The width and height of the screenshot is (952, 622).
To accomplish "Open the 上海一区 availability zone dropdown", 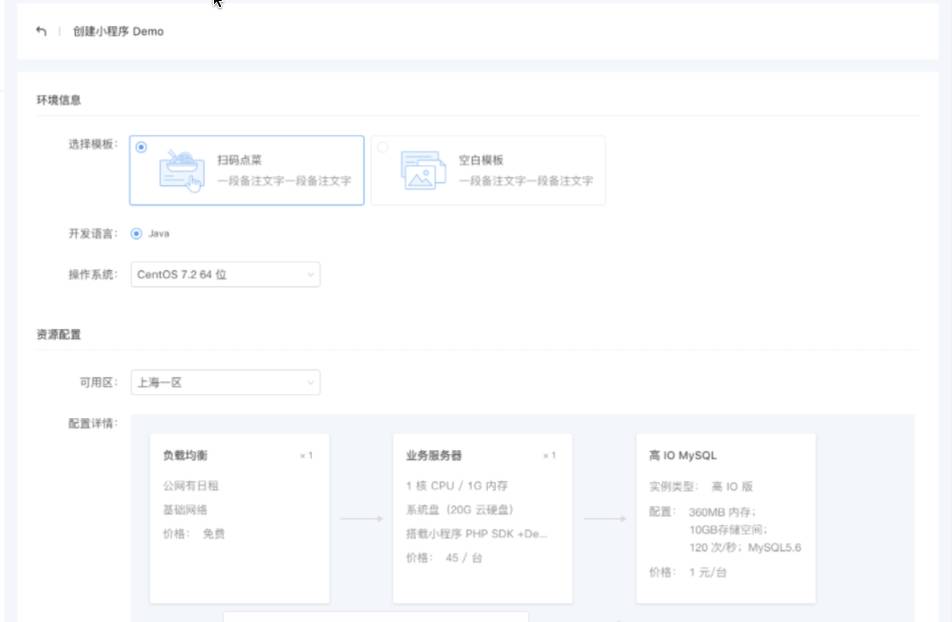I will pos(225,383).
